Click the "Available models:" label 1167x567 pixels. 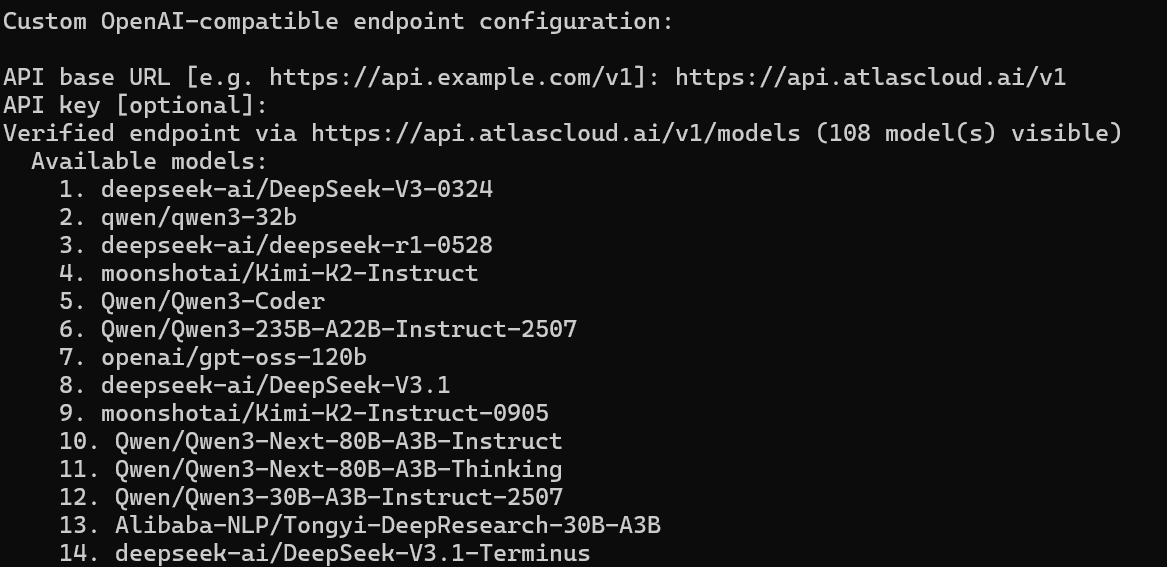point(150,161)
